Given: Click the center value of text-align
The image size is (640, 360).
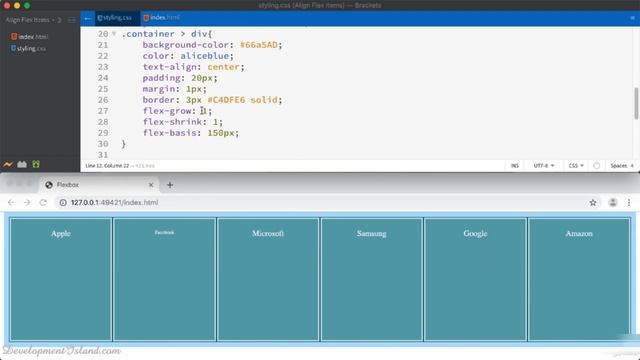Looking at the screenshot, I should click(223, 67).
